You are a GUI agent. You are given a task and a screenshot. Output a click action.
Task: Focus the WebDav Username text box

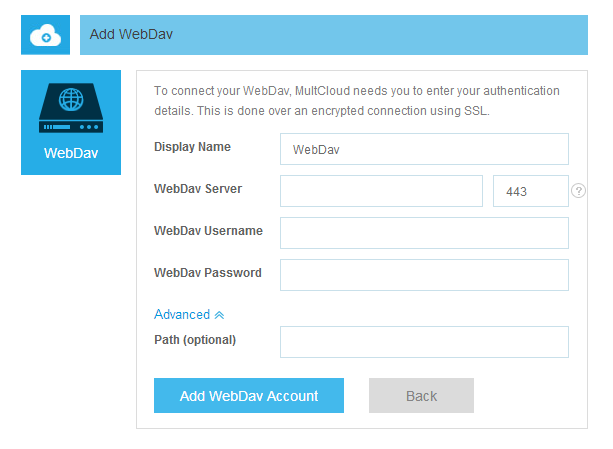coord(424,233)
